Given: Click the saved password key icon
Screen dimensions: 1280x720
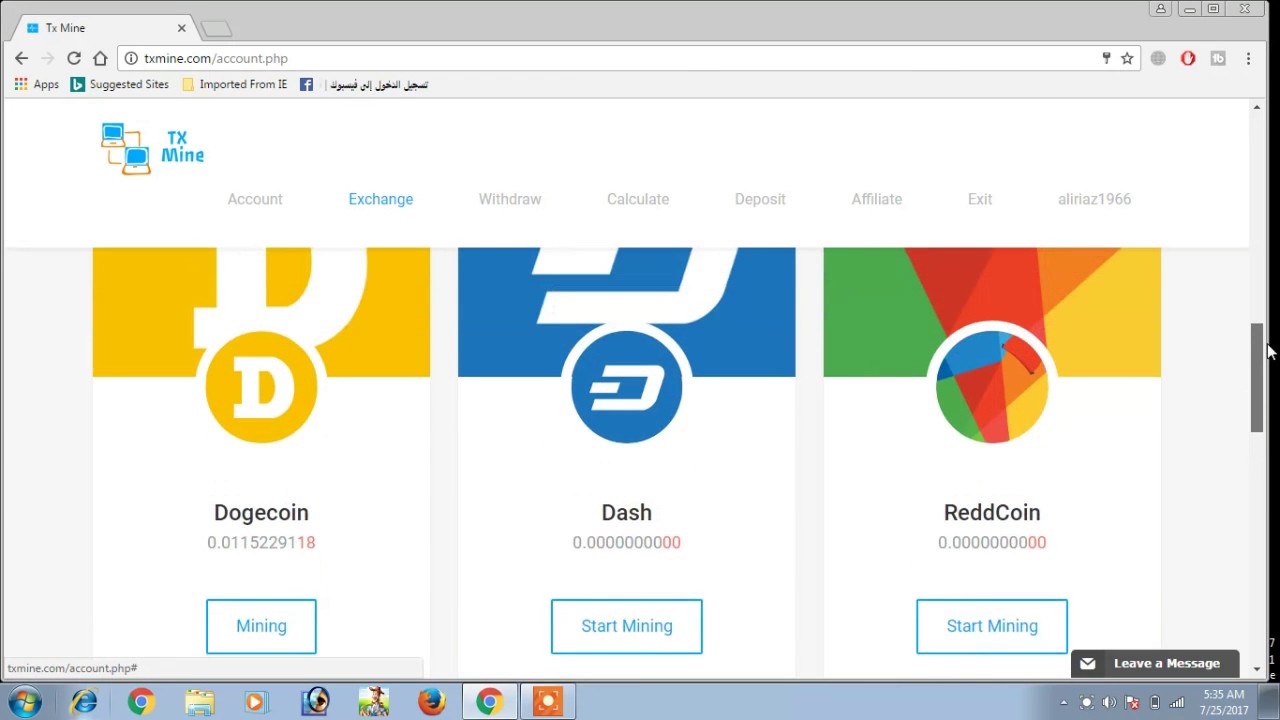Looking at the screenshot, I should tap(1106, 58).
